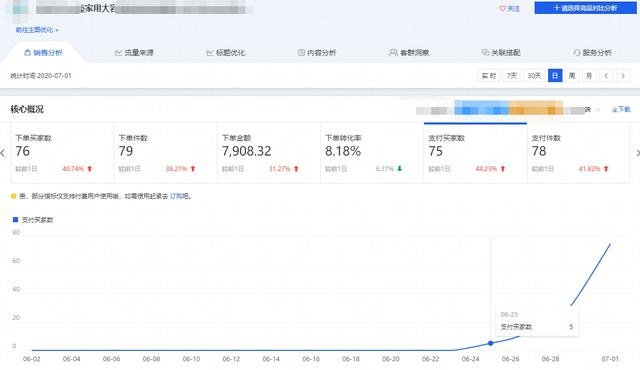Go to the 内容分析 tab
The width and height of the screenshot is (640, 370).
(317, 53)
